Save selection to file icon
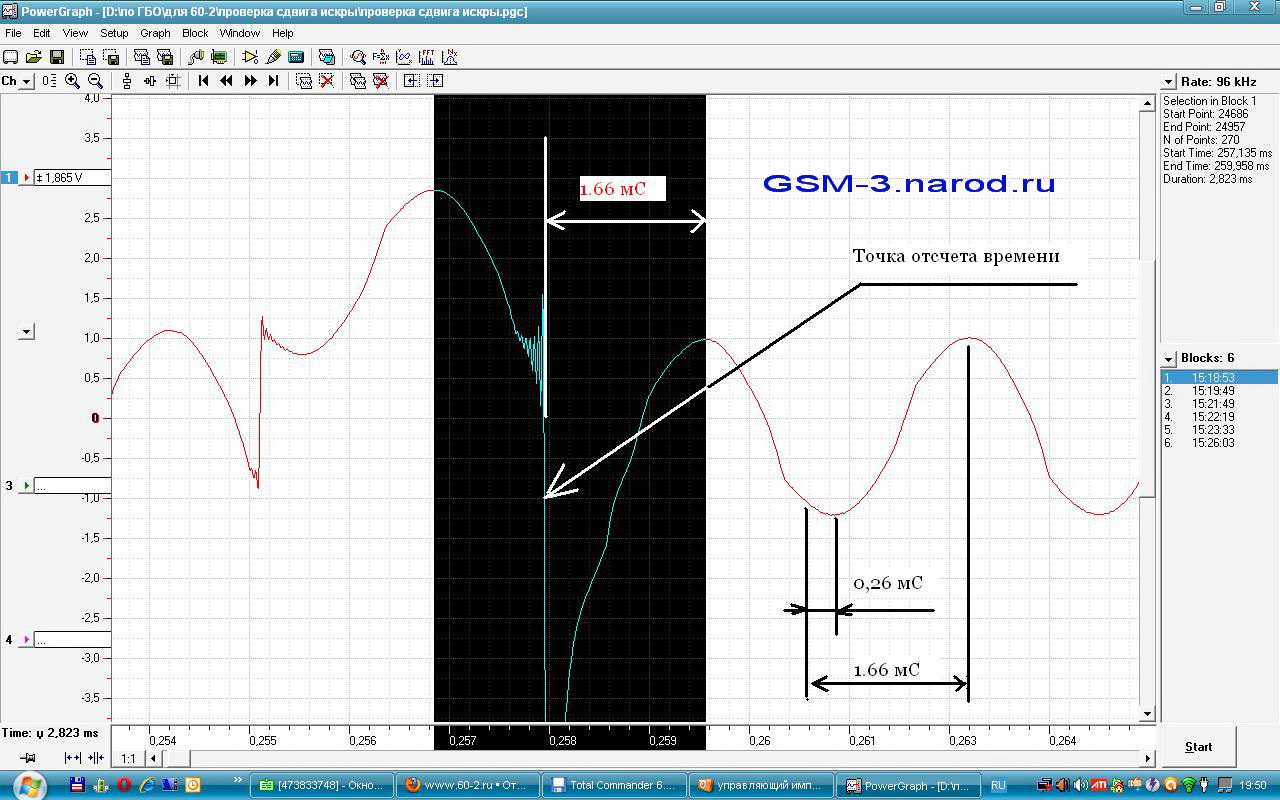Viewport: 1280px width, 800px height. (111, 57)
